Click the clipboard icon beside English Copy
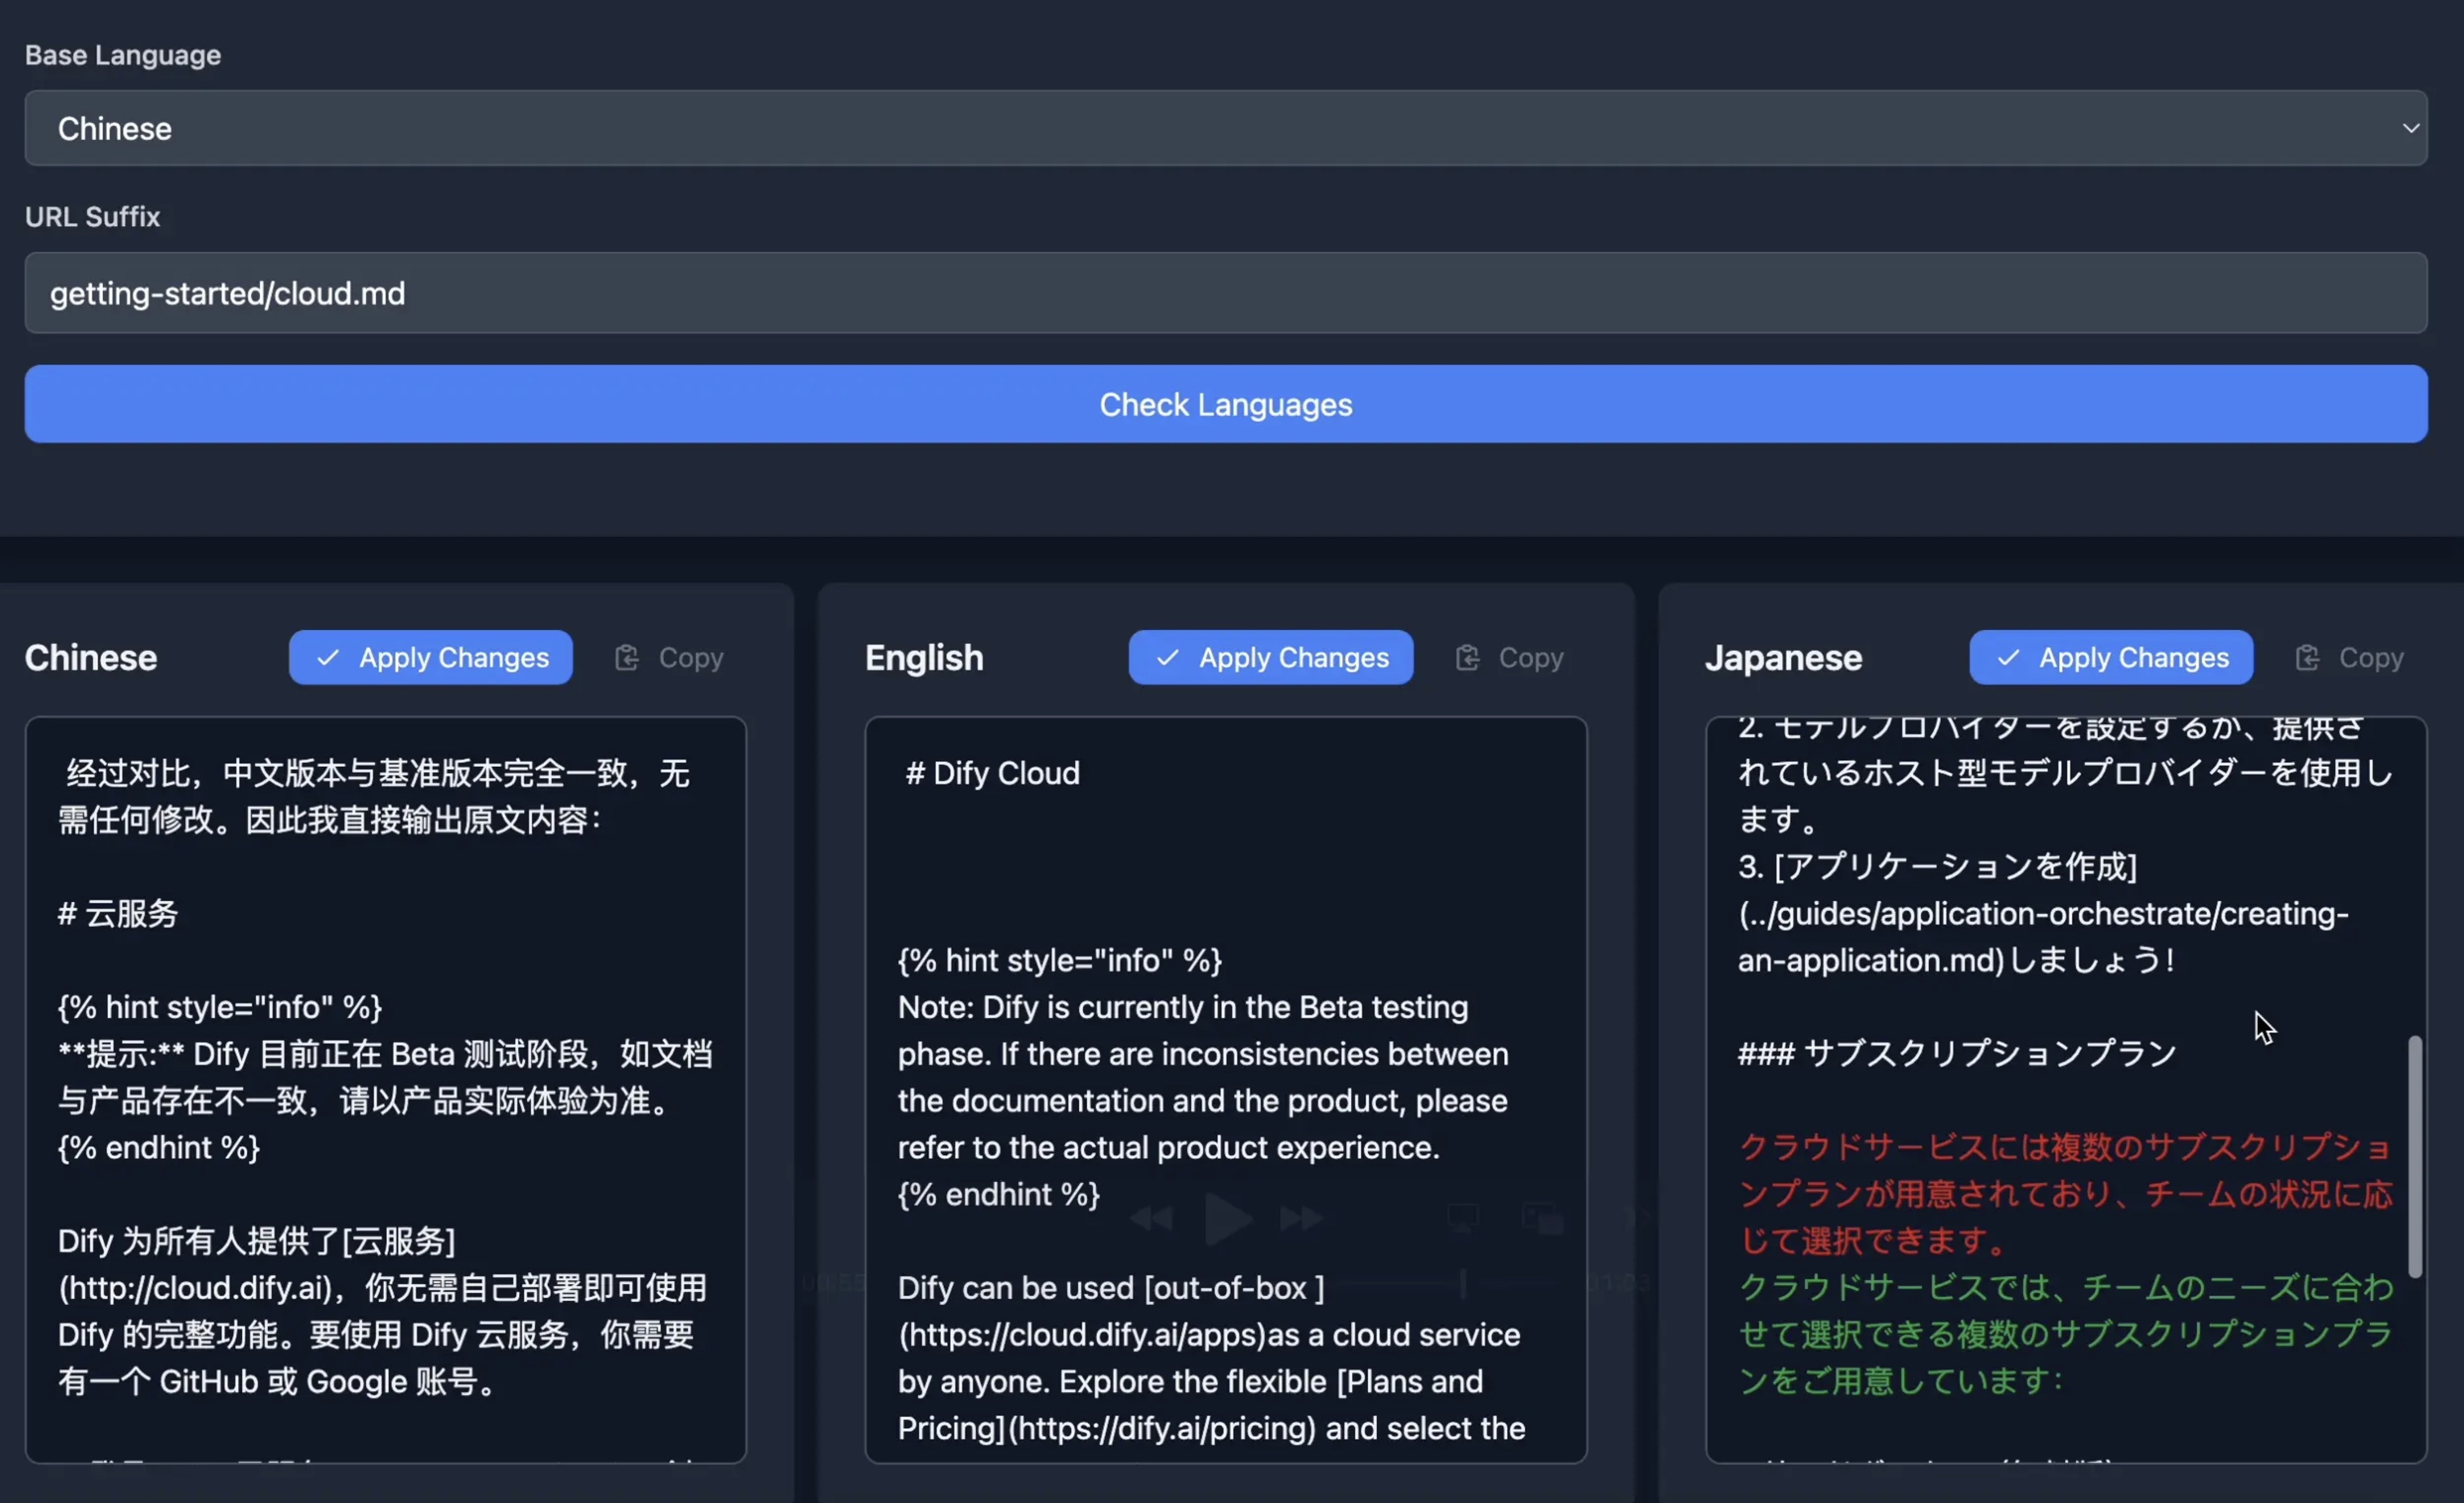 click(x=1467, y=657)
